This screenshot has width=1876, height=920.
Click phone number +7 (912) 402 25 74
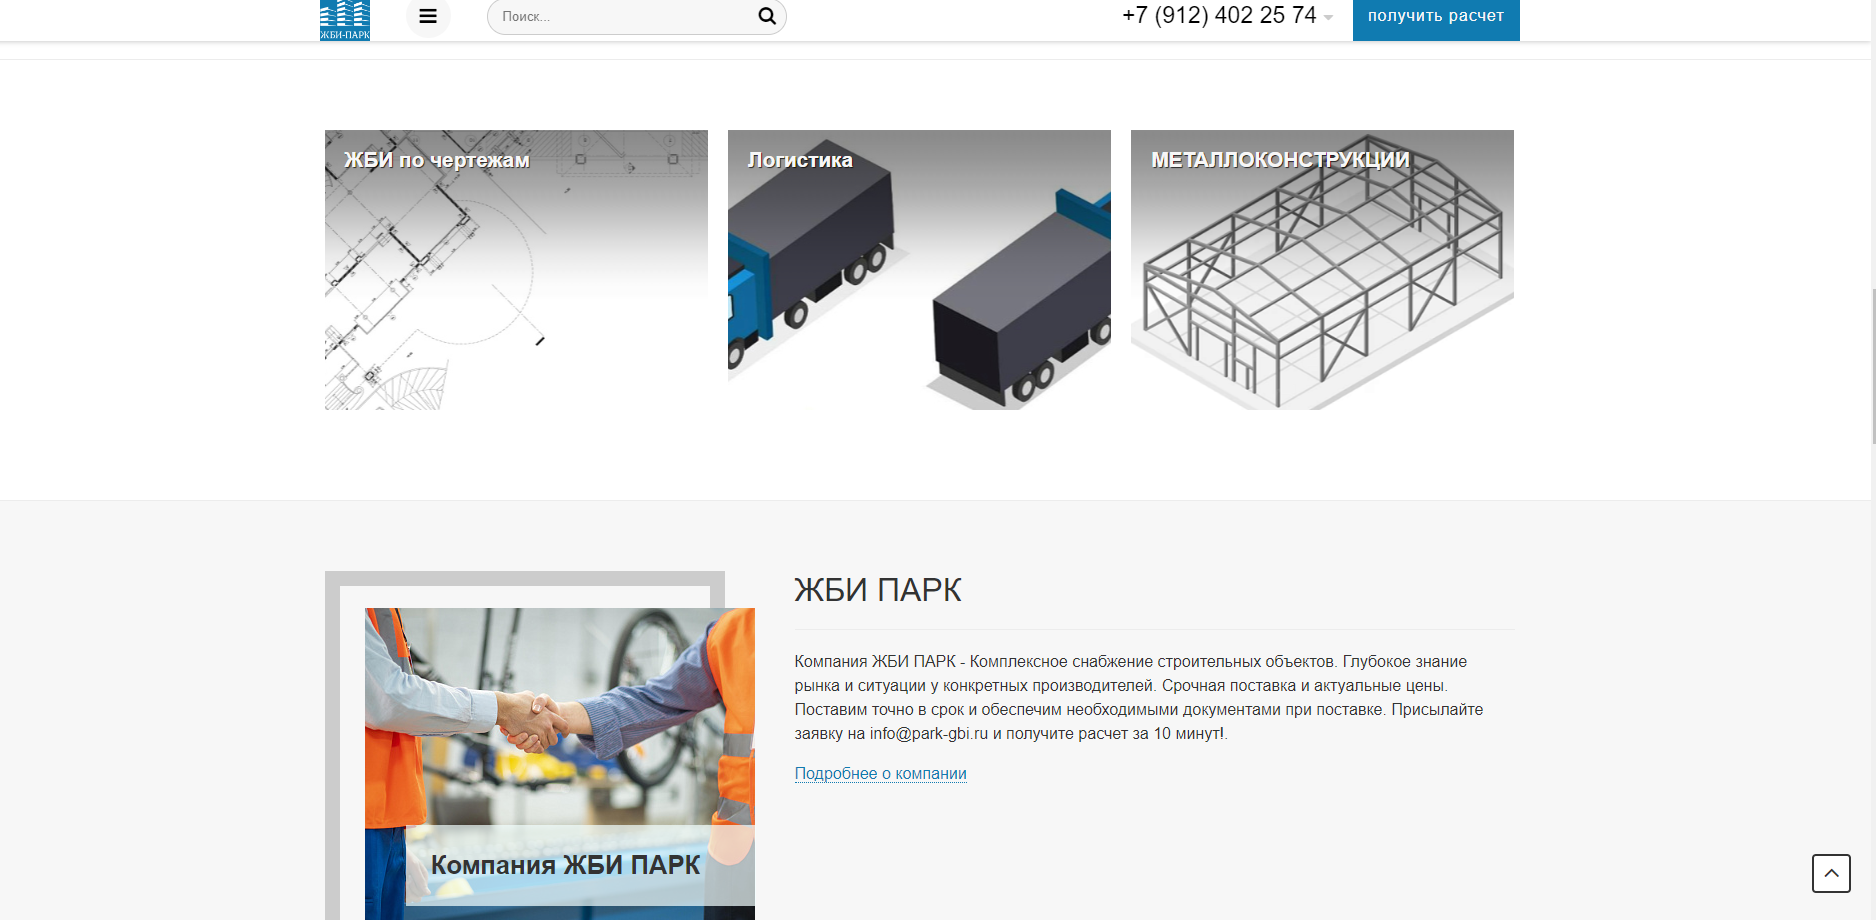(x=1218, y=16)
